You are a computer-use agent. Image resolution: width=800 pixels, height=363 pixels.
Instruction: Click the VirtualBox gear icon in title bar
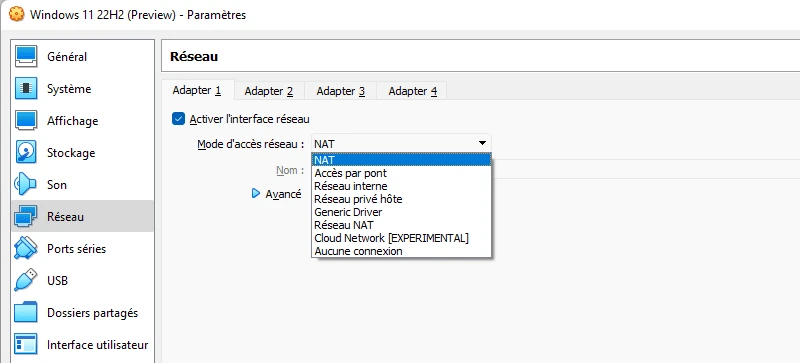coord(17,14)
